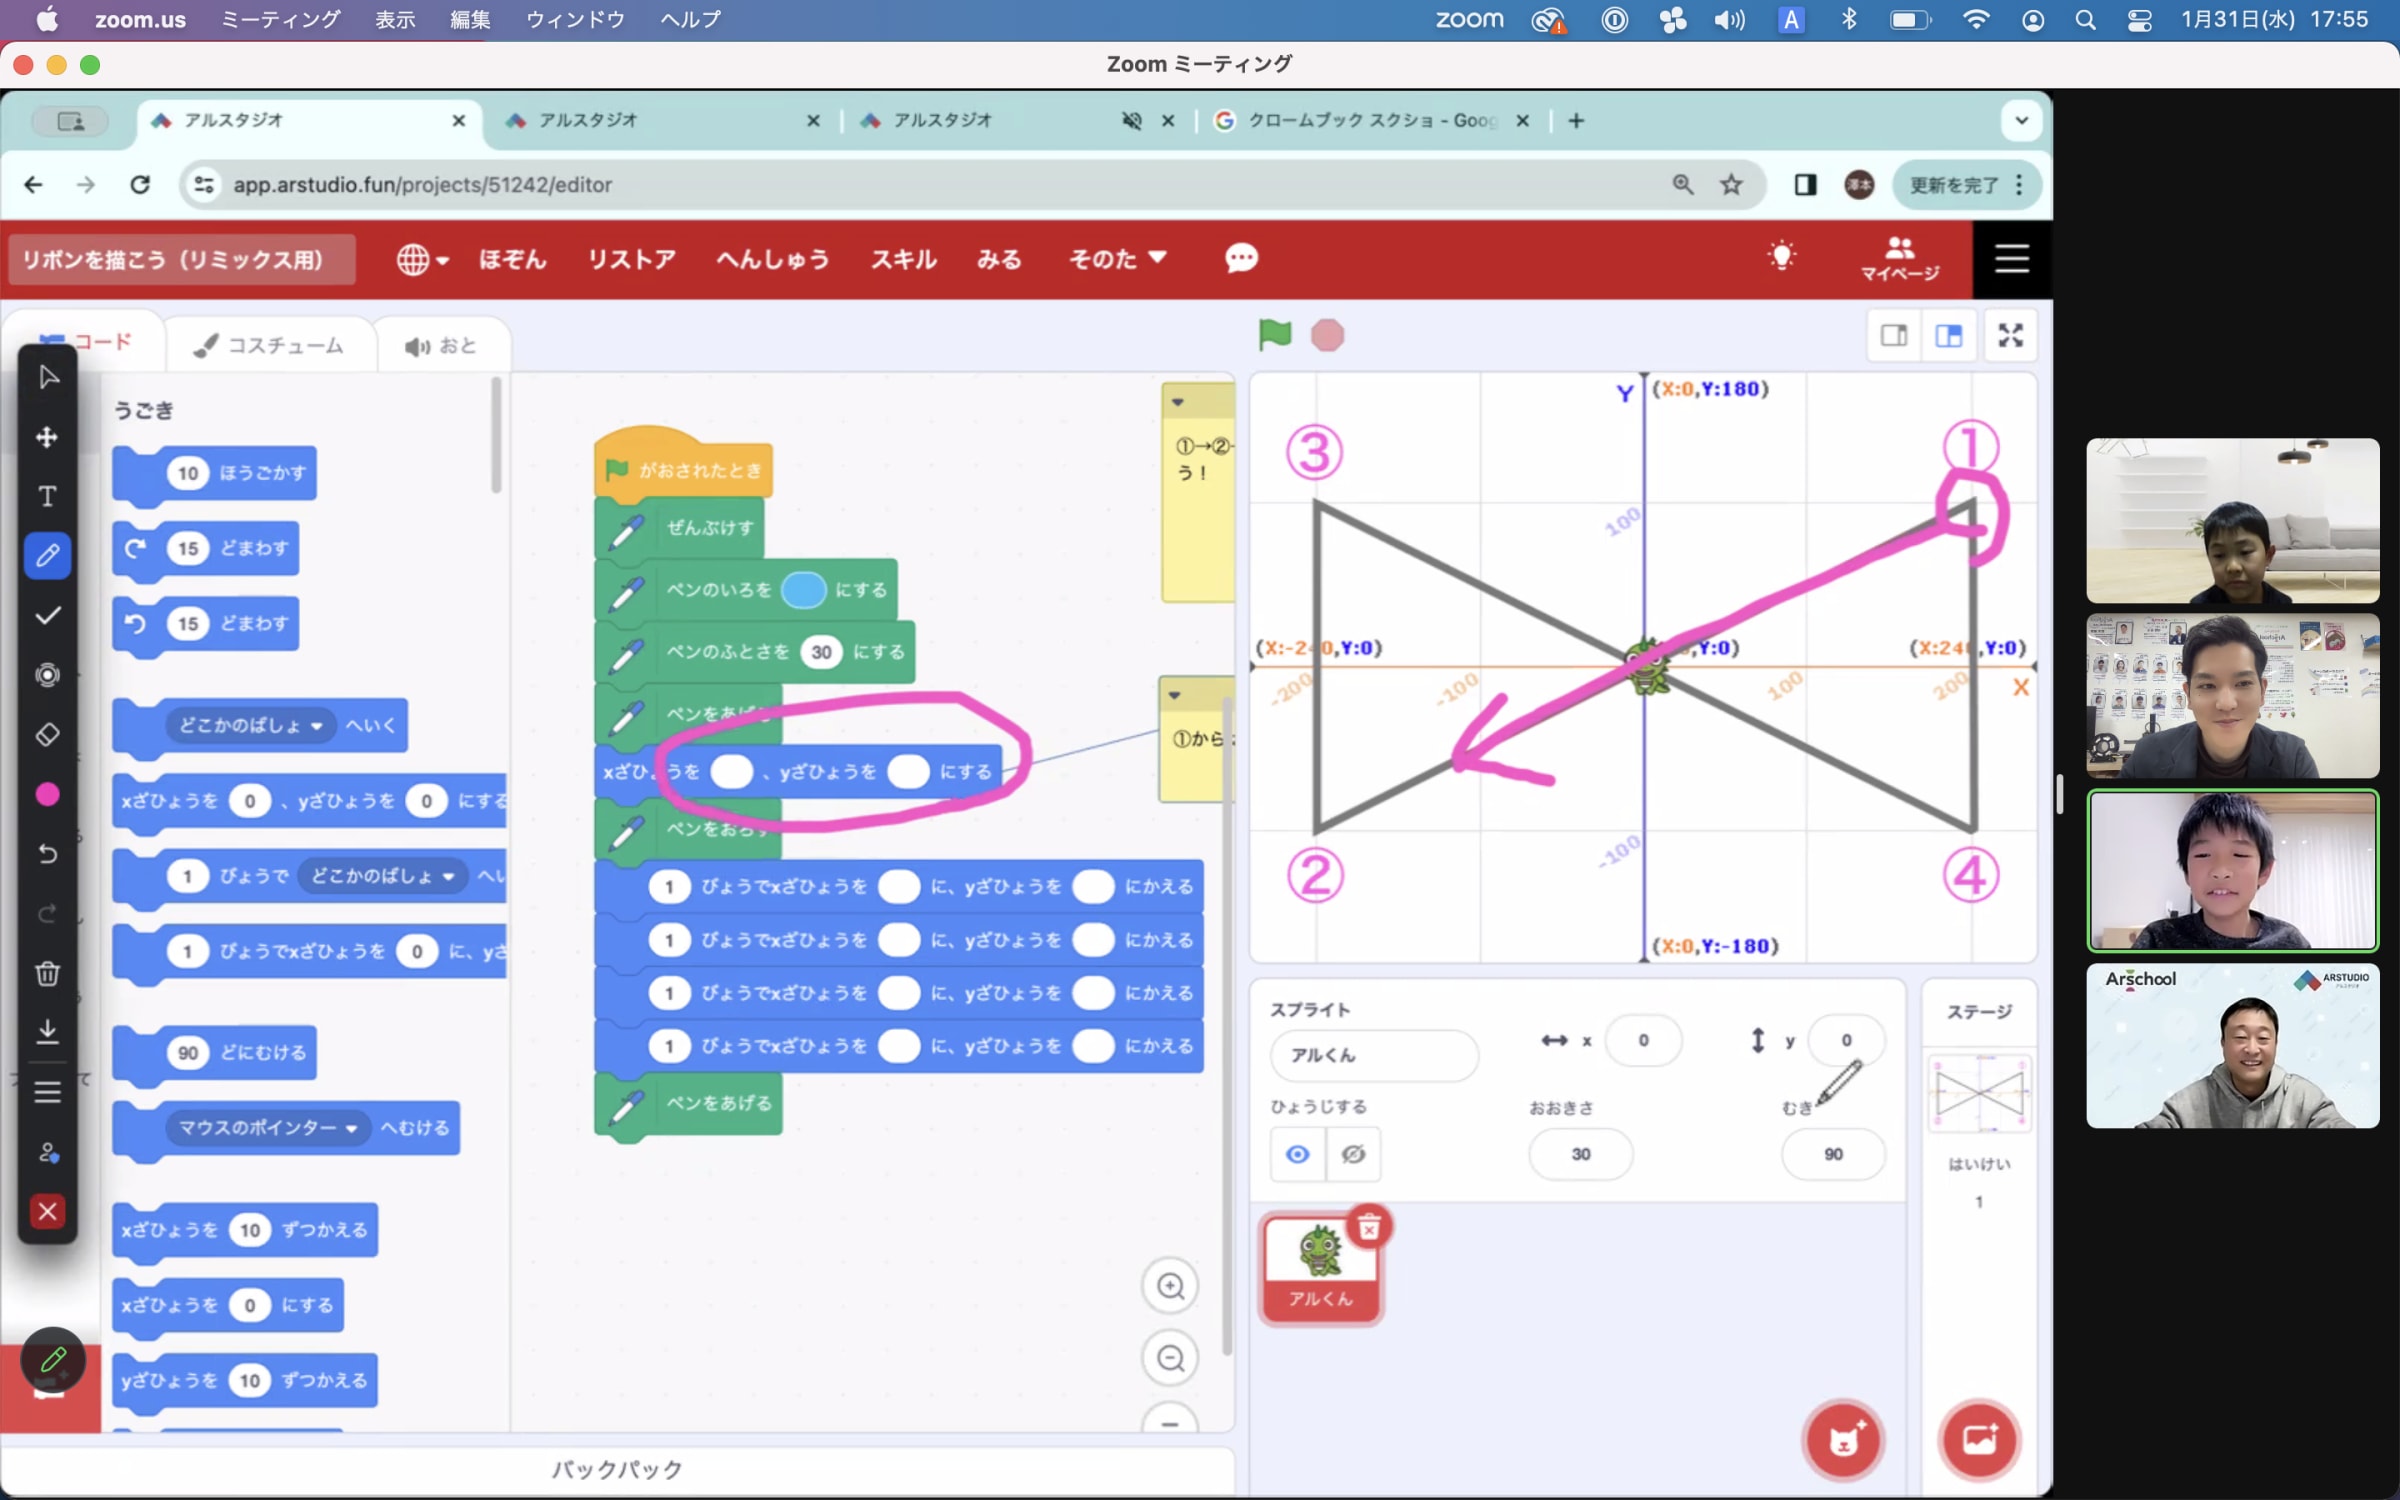Choose the eraser tool in annotation toolbar
This screenshot has height=1500, width=2400.
point(47,735)
